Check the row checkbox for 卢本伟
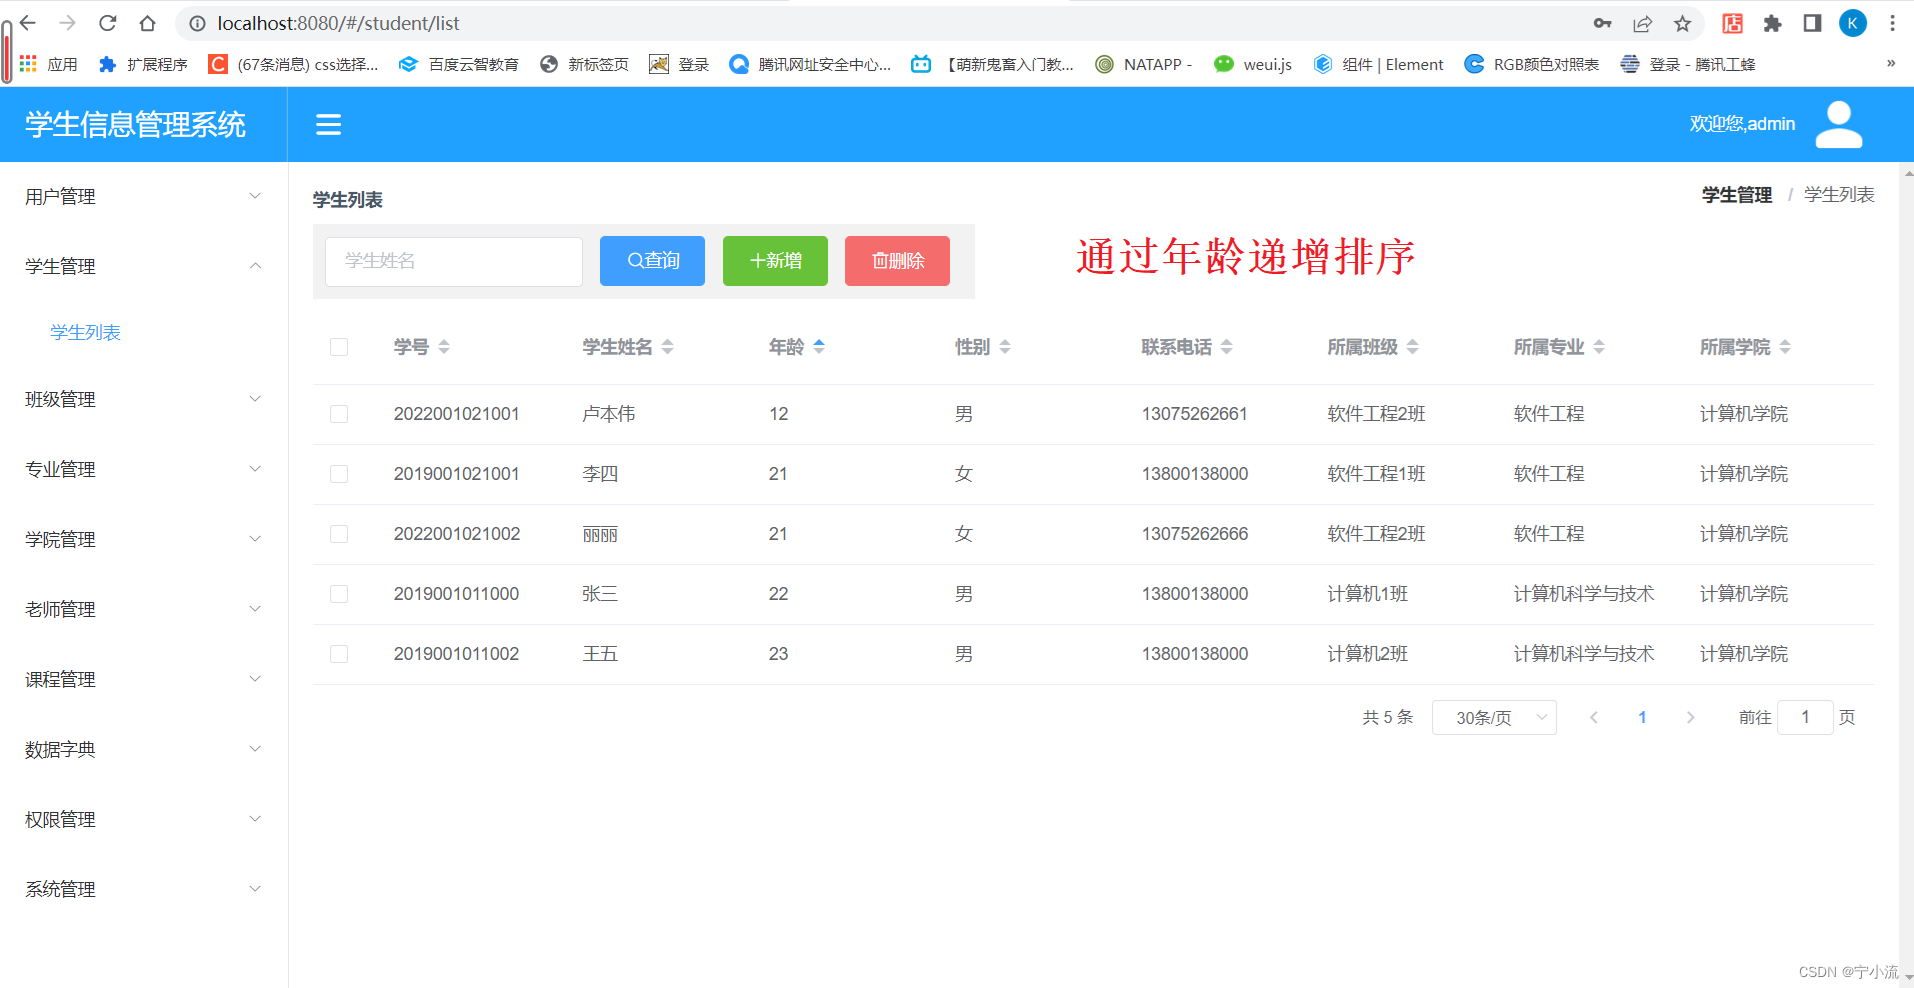Screen dimensions: 1914x988 [339, 414]
